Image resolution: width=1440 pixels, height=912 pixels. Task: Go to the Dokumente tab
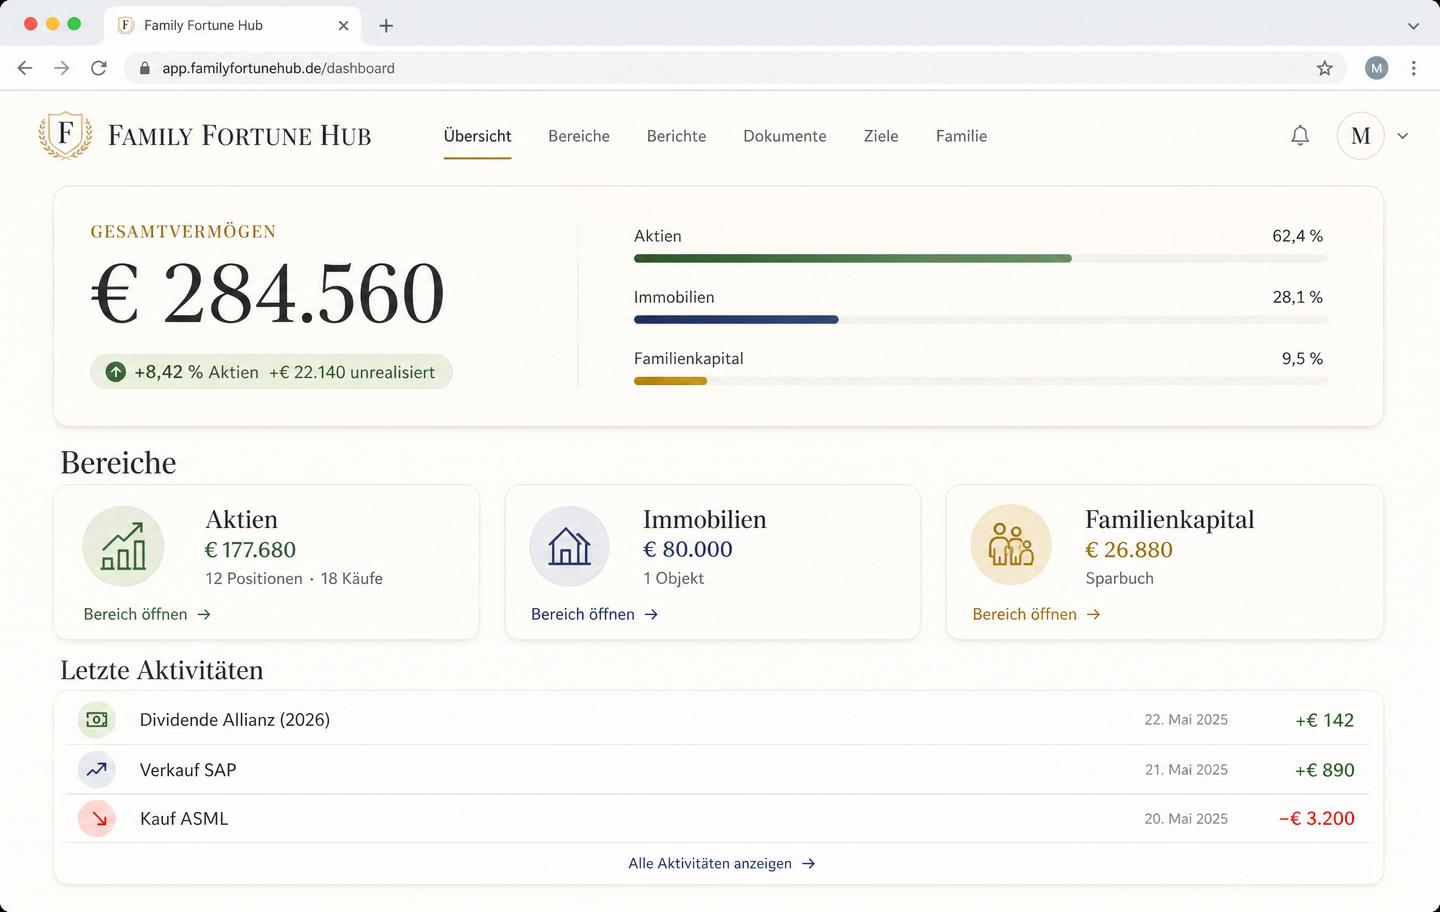(x=785, y=136)
